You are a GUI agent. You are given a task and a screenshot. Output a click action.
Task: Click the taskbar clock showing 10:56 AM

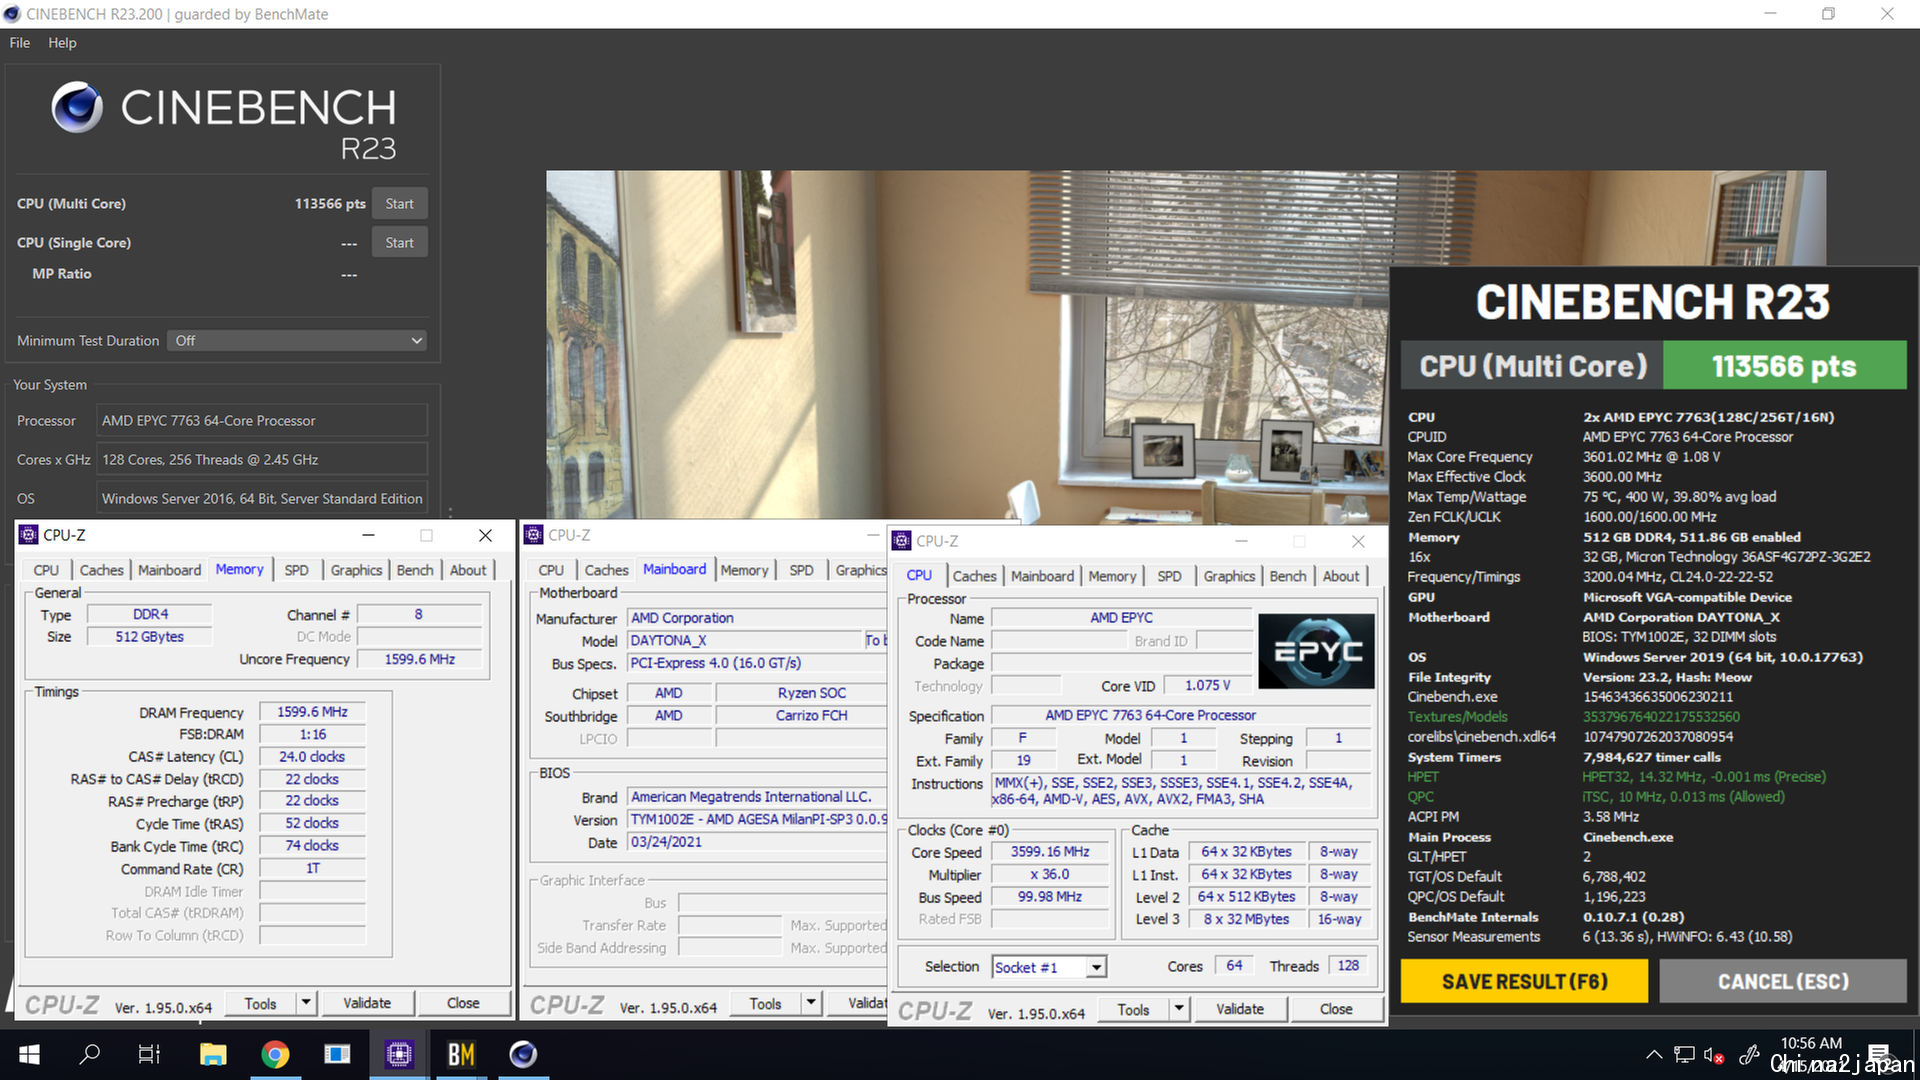click(x=1811, y=1044)
